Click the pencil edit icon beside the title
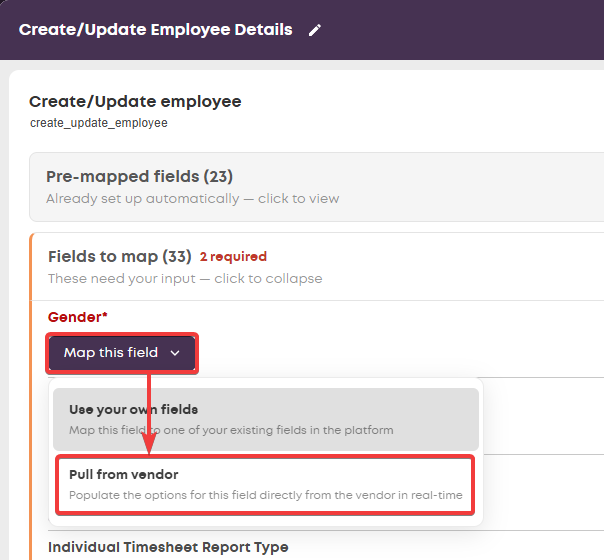Image resolution: width=604 pixels, height=560 pixels. pos(315,30)
